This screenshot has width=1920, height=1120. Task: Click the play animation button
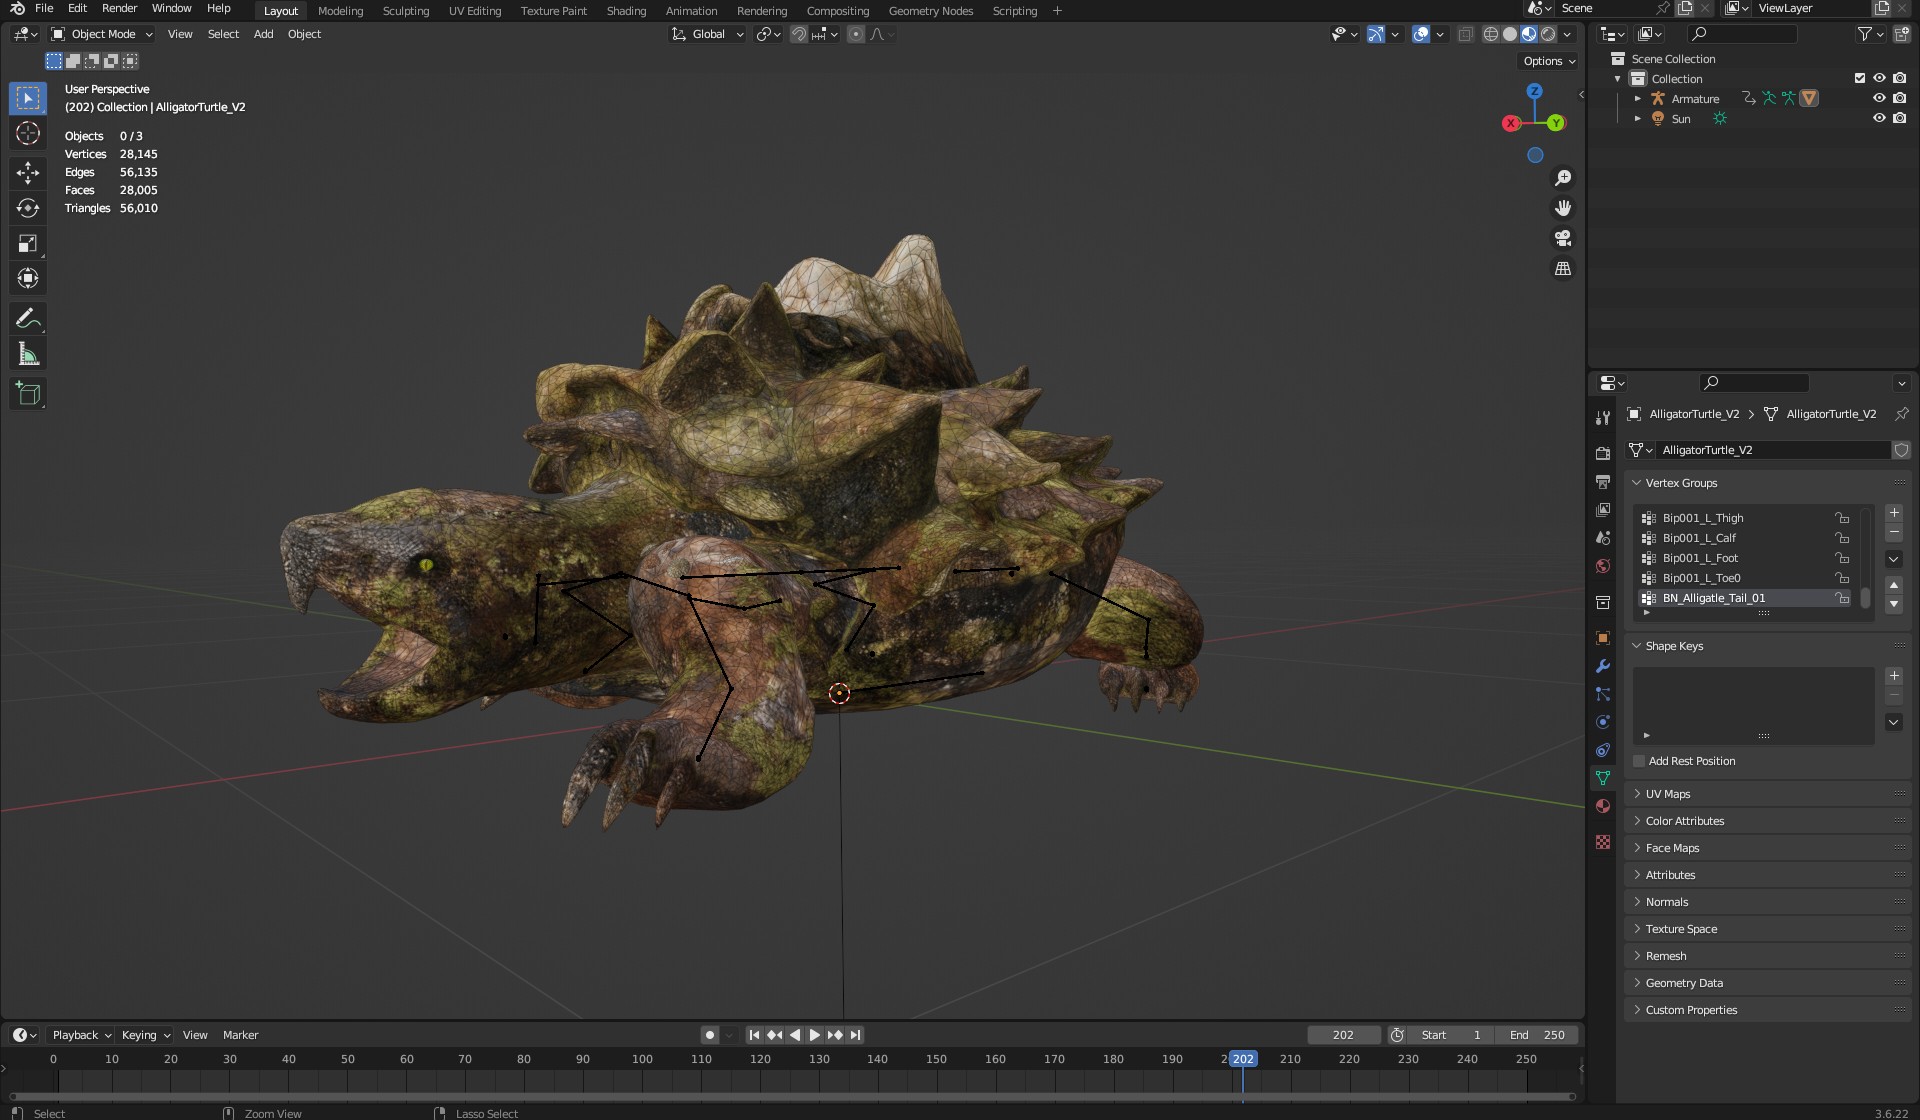[815, 1035]
